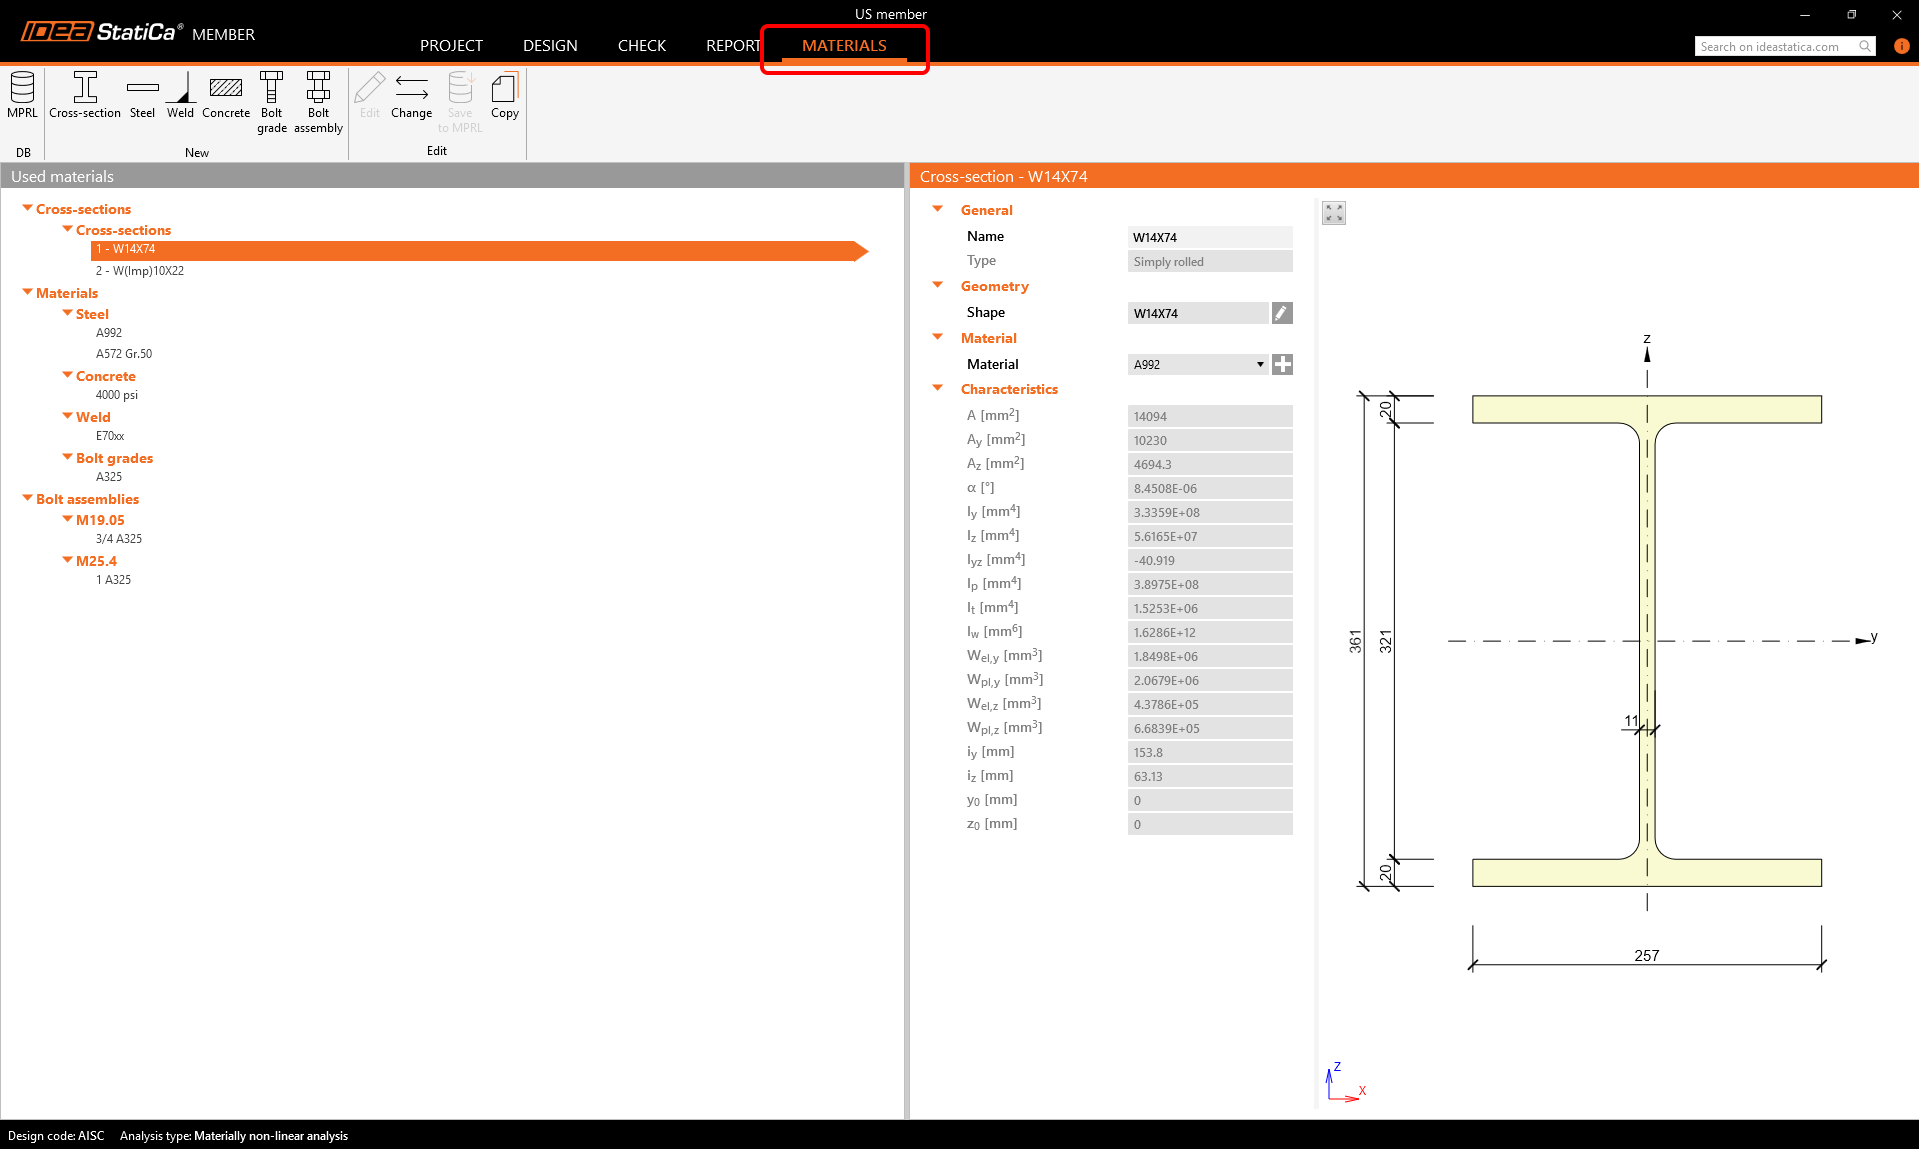Add a new Bolt assembly
Screen dimensions: 1919x1149
pyautogui.click(x=318, y=100)
